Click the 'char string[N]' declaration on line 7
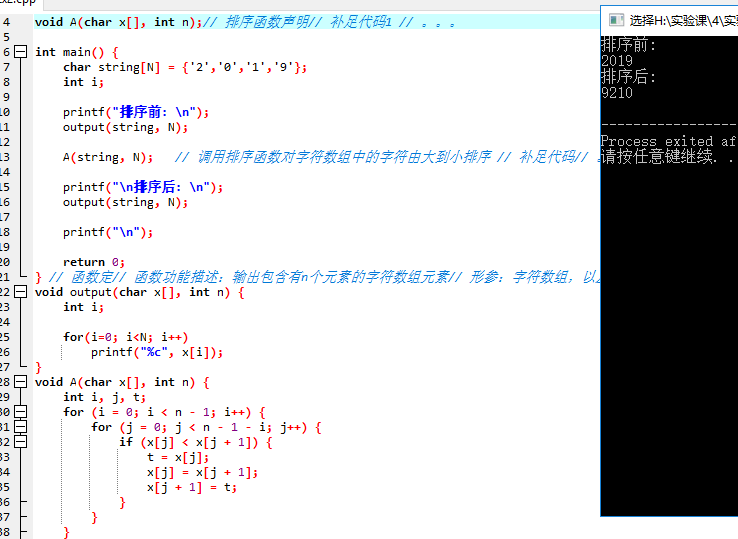Viewport: 738px width, 539px height. [112, 67]
